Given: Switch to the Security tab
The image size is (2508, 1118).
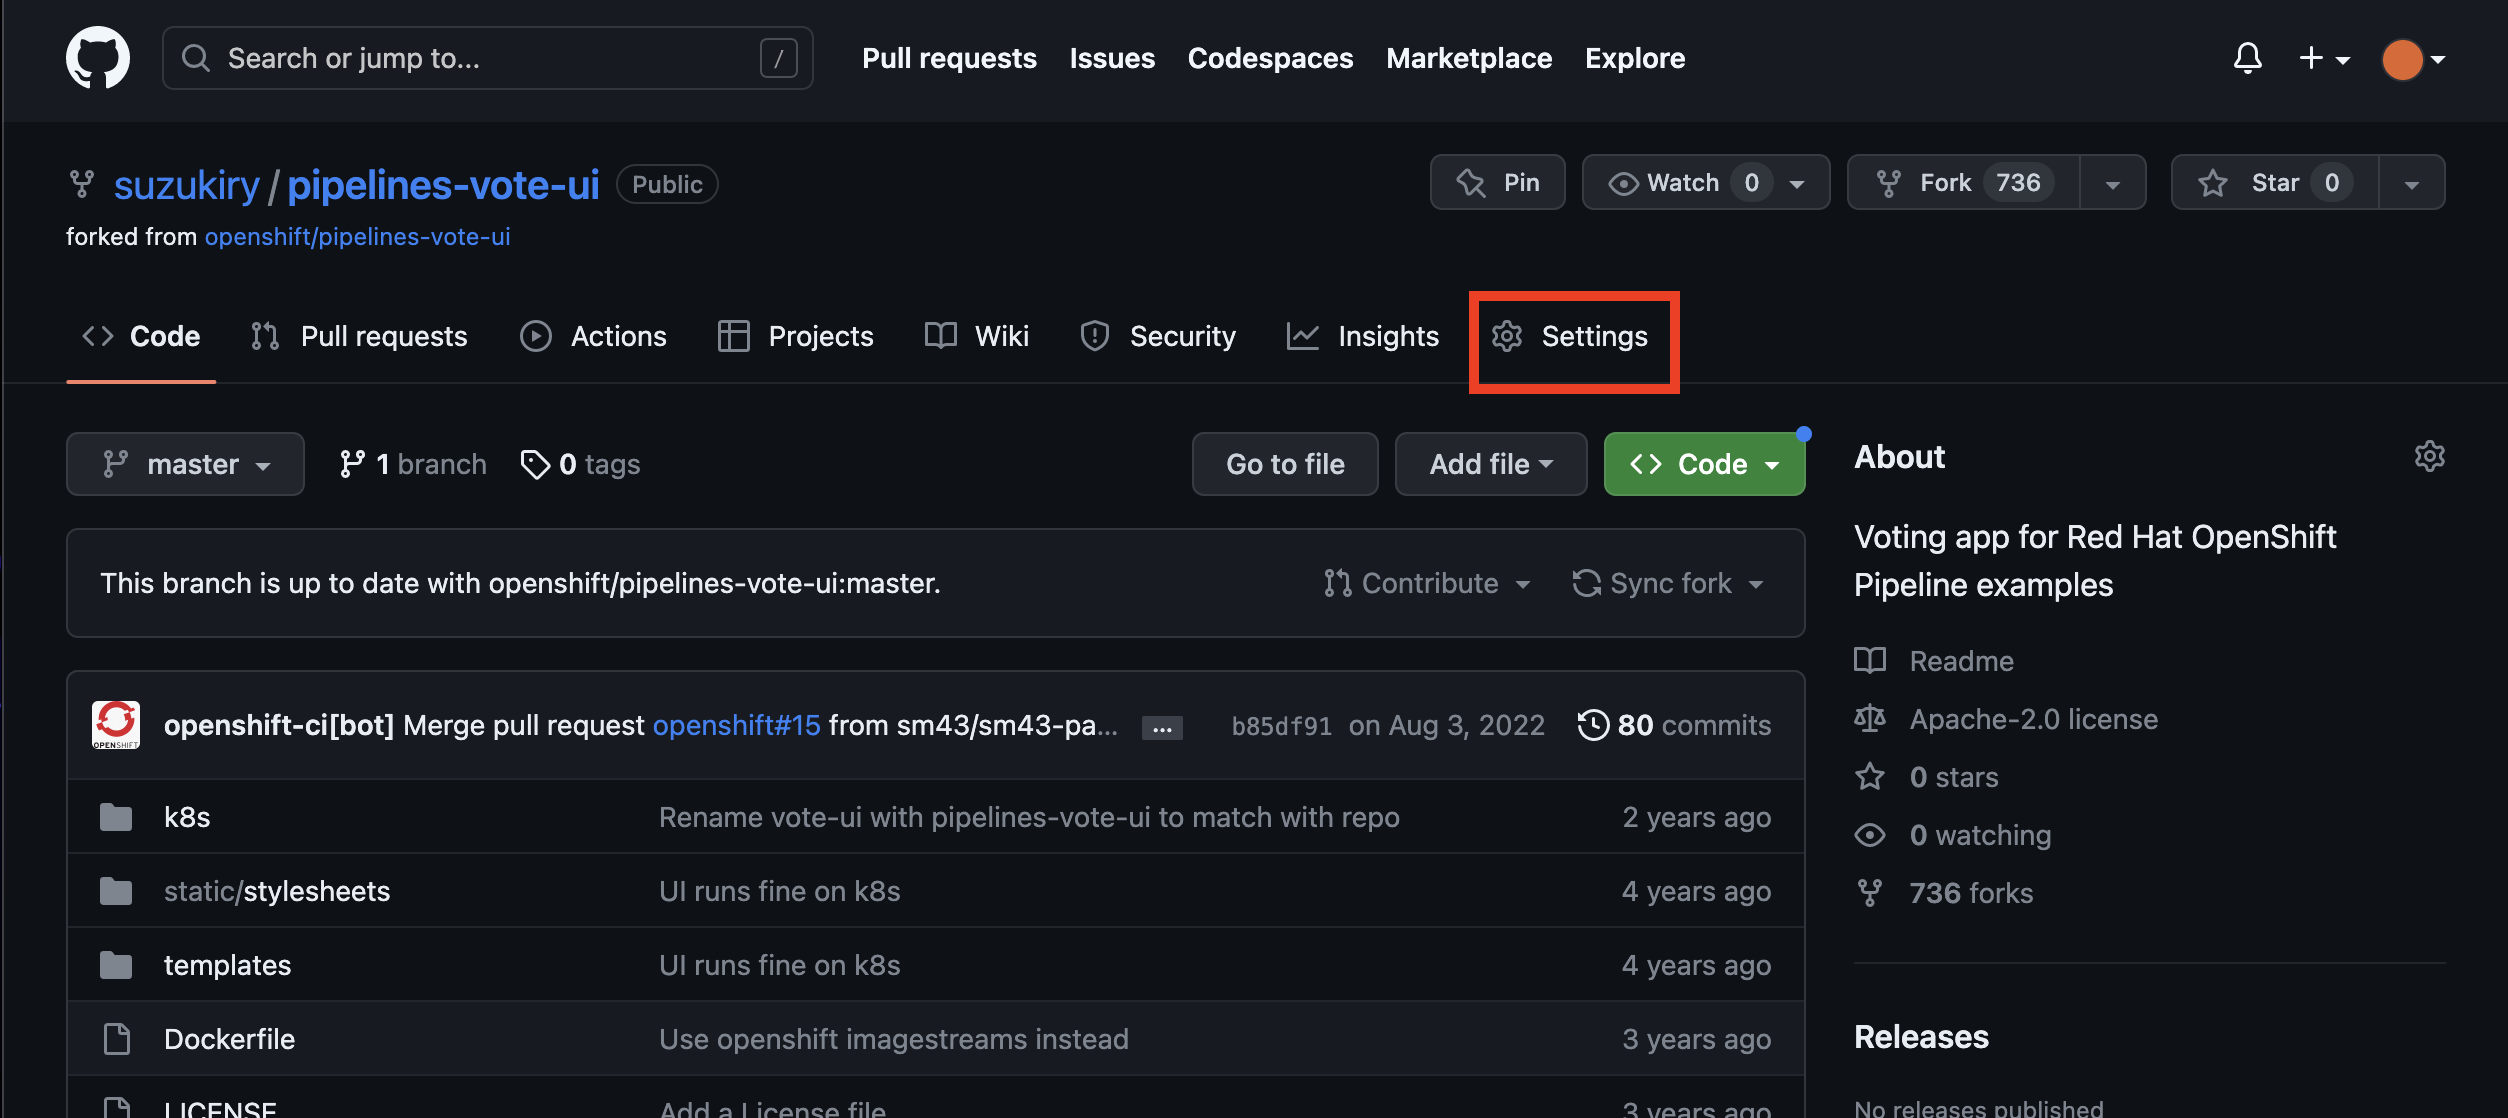Looking at the screenshot, I should [1158, 336].
